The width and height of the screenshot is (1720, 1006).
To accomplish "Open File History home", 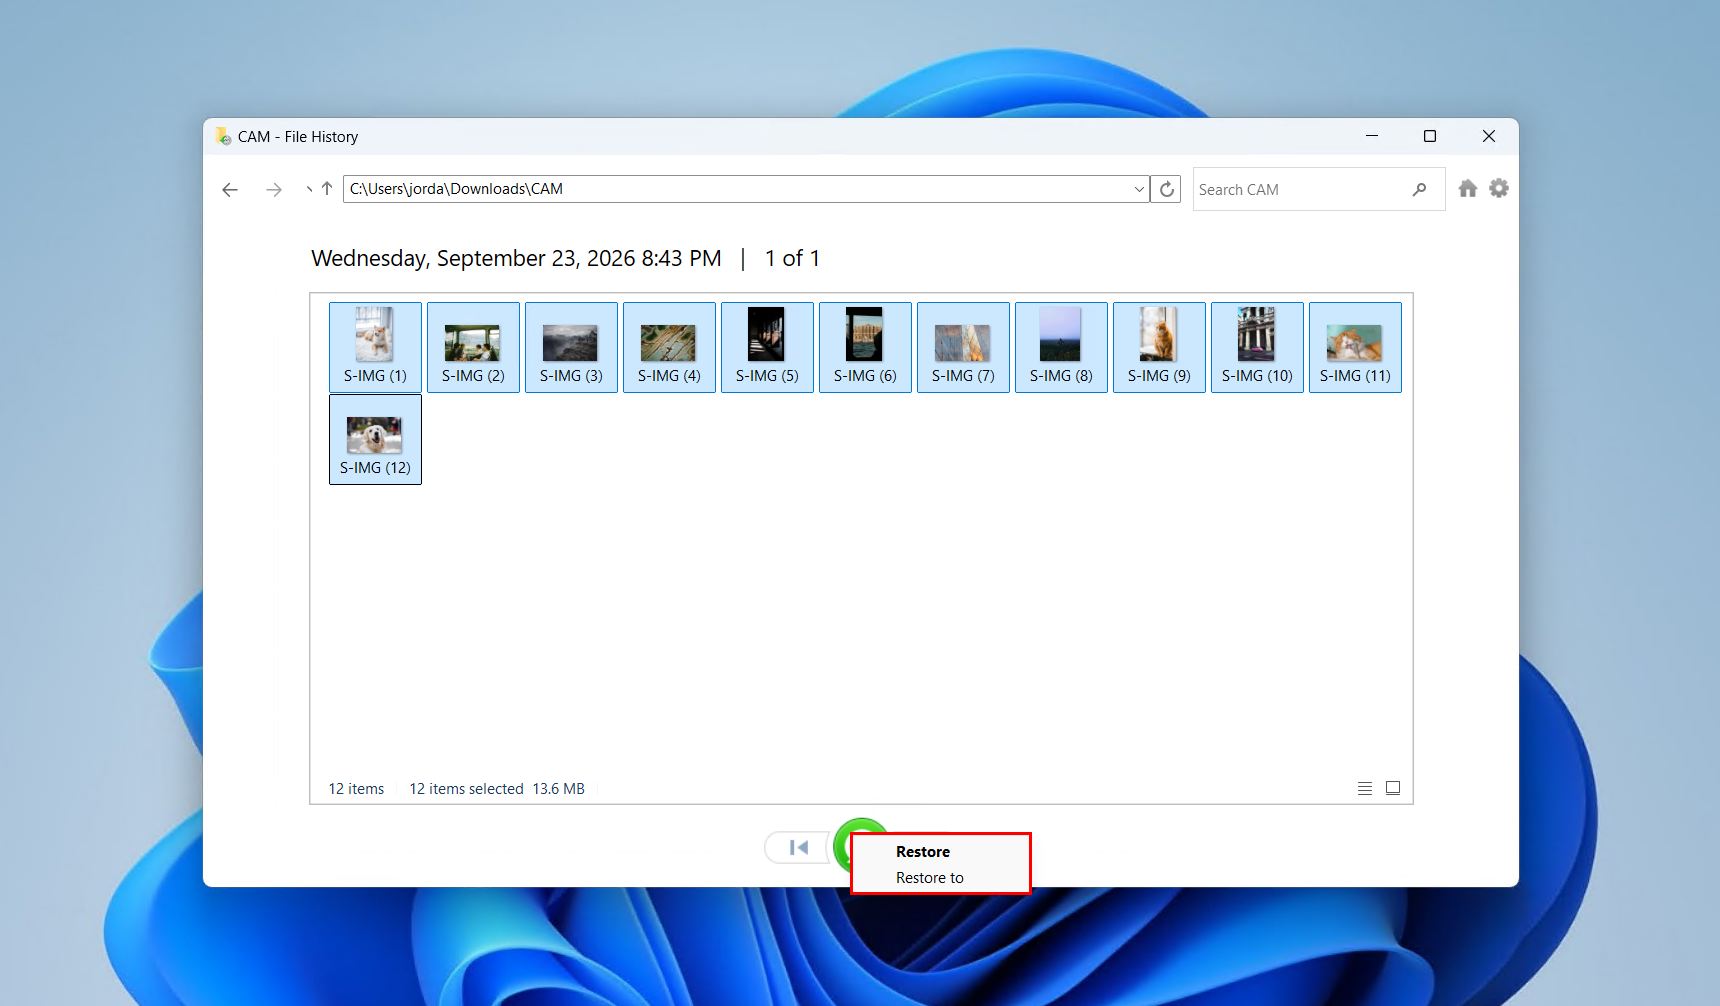I will tap(1467, 188).
